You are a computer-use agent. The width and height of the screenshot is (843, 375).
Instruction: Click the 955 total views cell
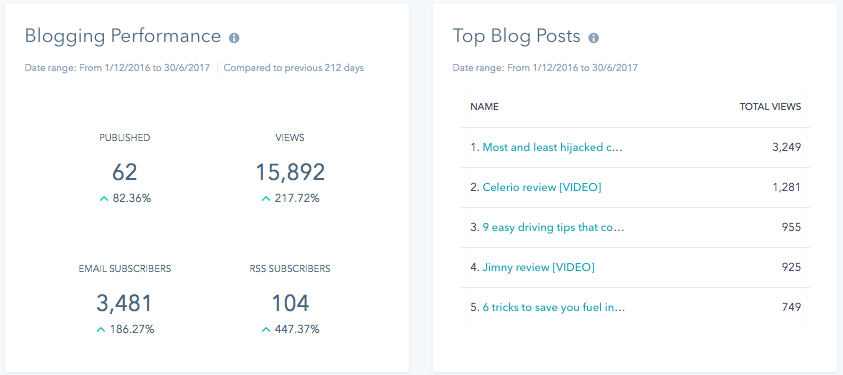791,227
